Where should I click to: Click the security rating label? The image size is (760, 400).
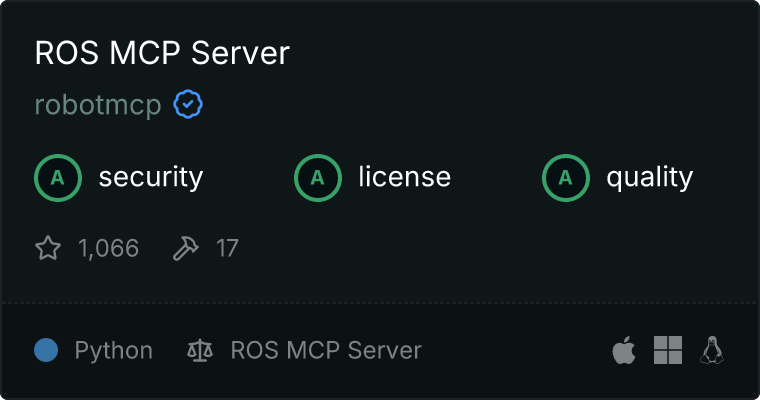(150, 178)
